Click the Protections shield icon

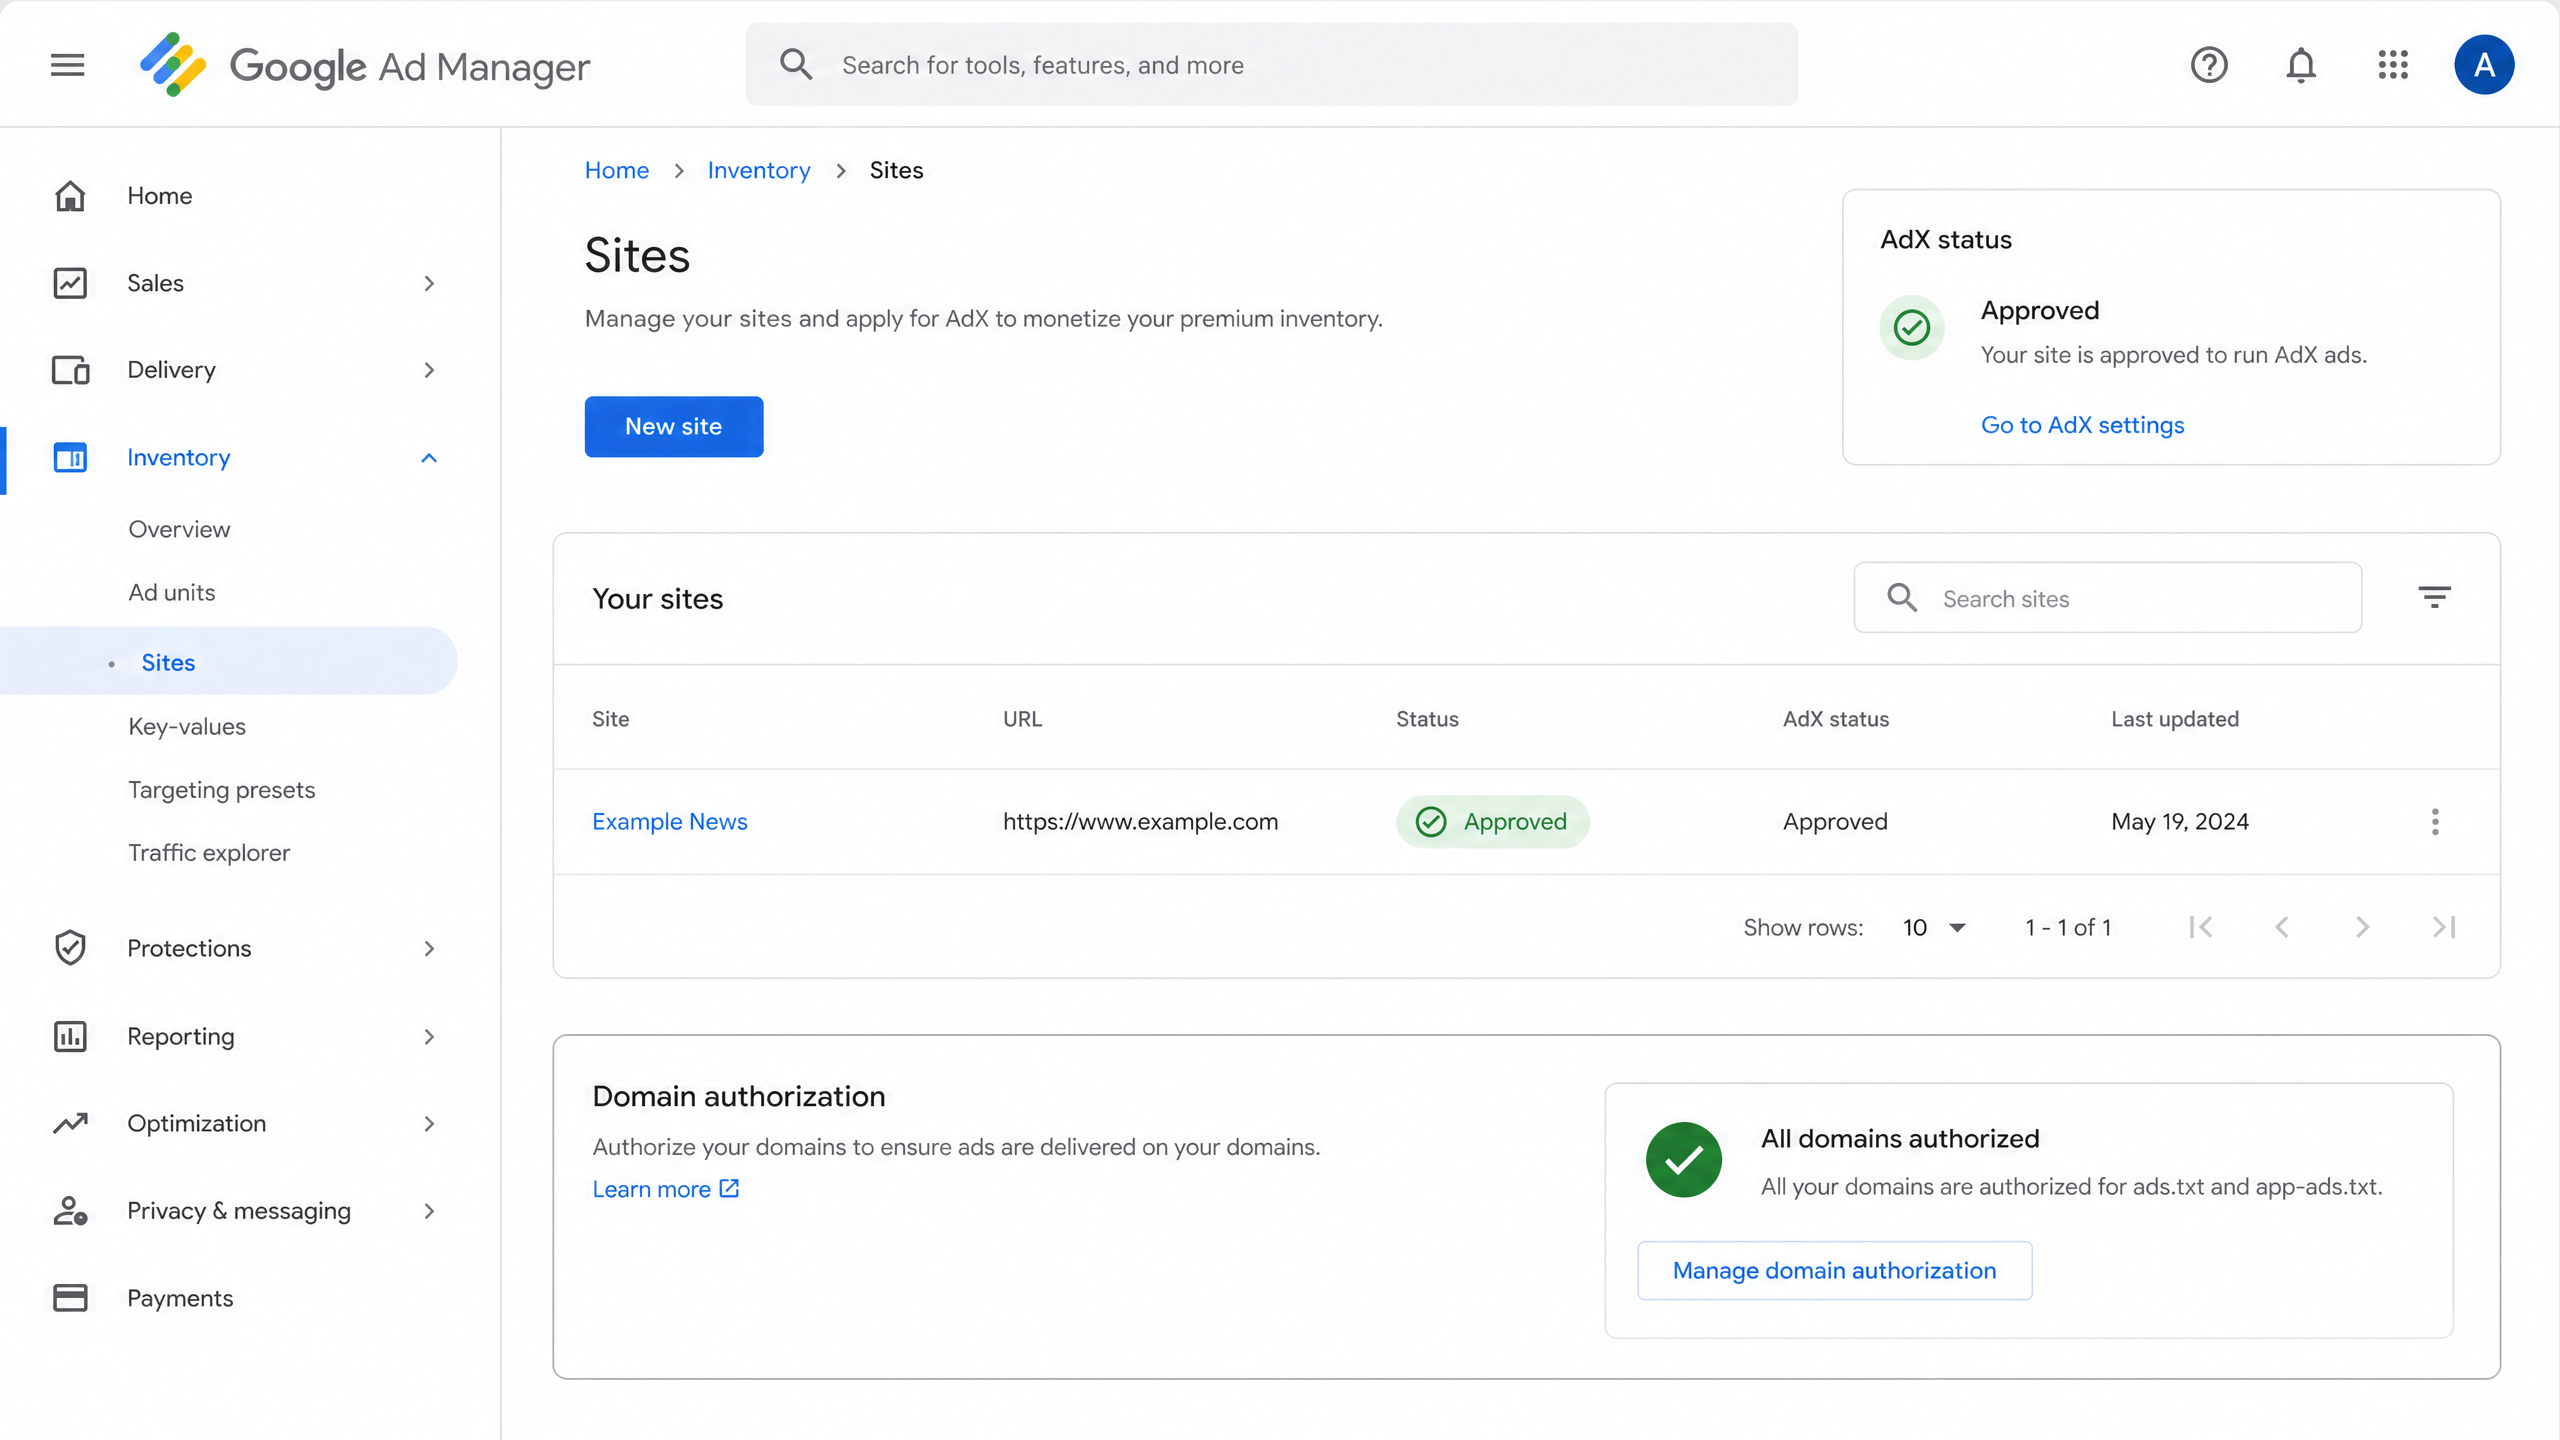(70, 948)
